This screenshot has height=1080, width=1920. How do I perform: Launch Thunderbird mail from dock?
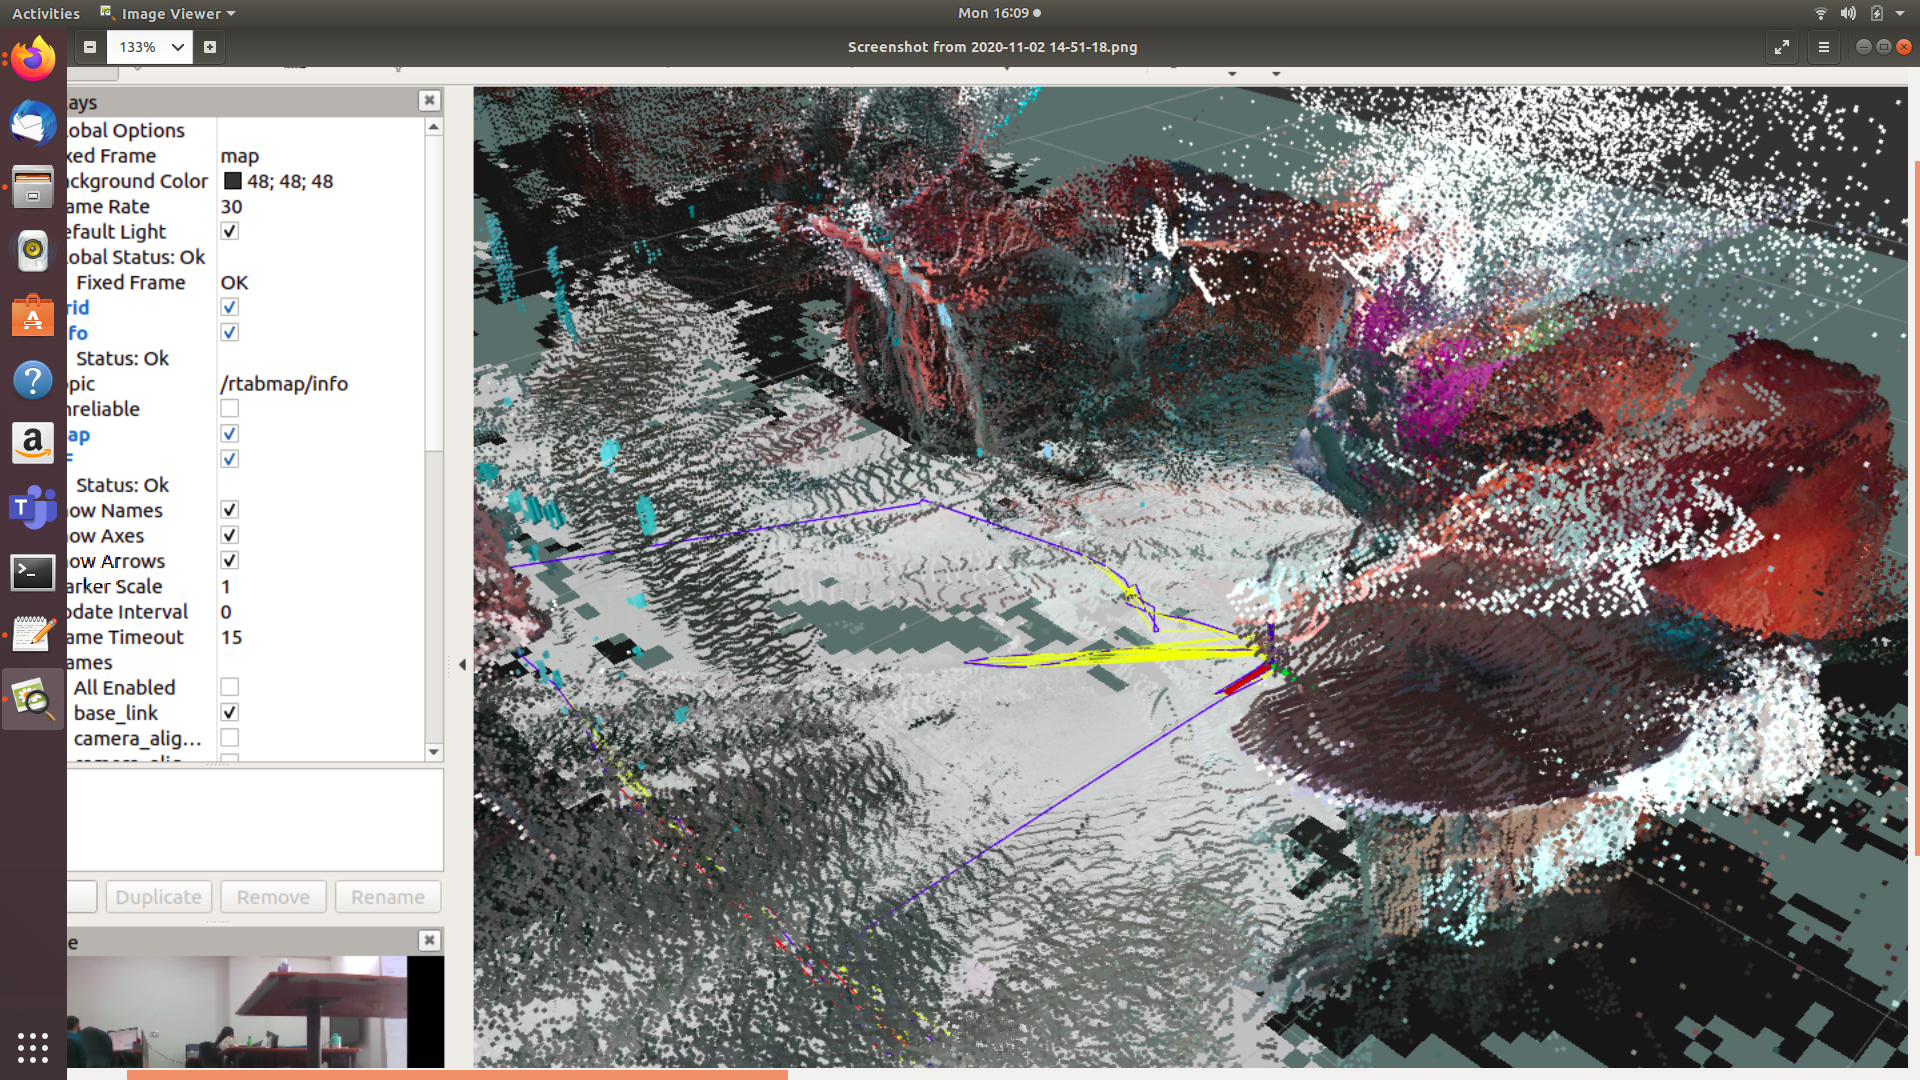coord(33,124)
